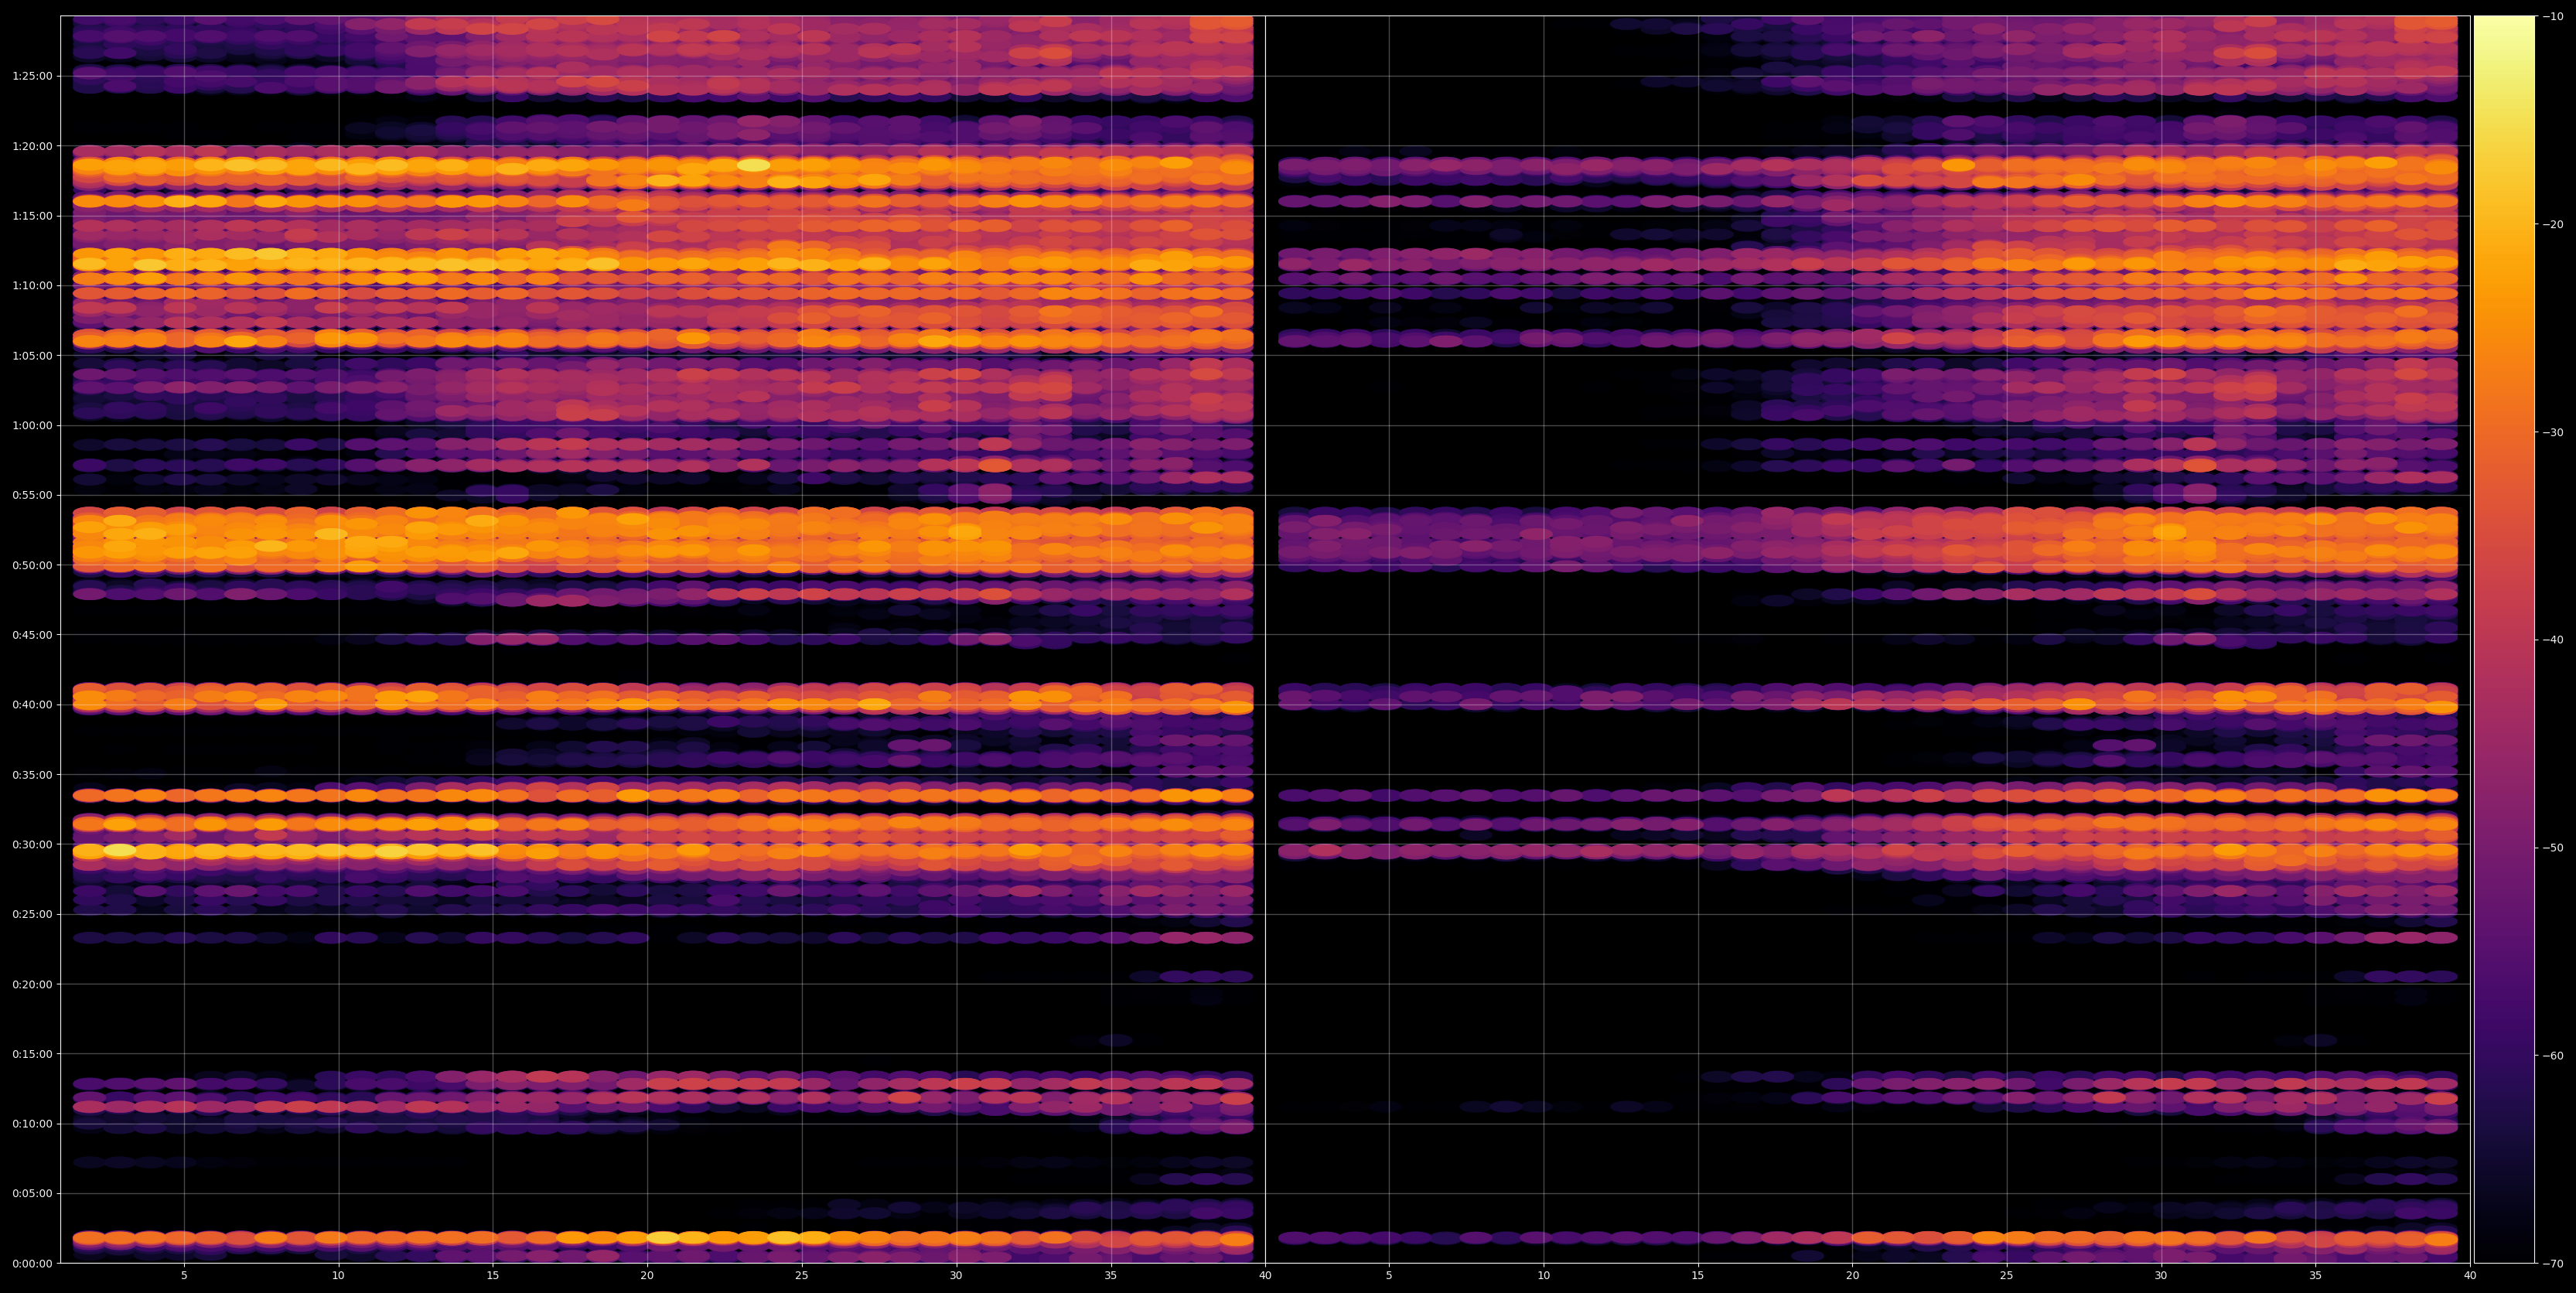The image size is (2576, 1293).
Task: Click the 0:35:00 time axis label
Action: click(33, 775)
